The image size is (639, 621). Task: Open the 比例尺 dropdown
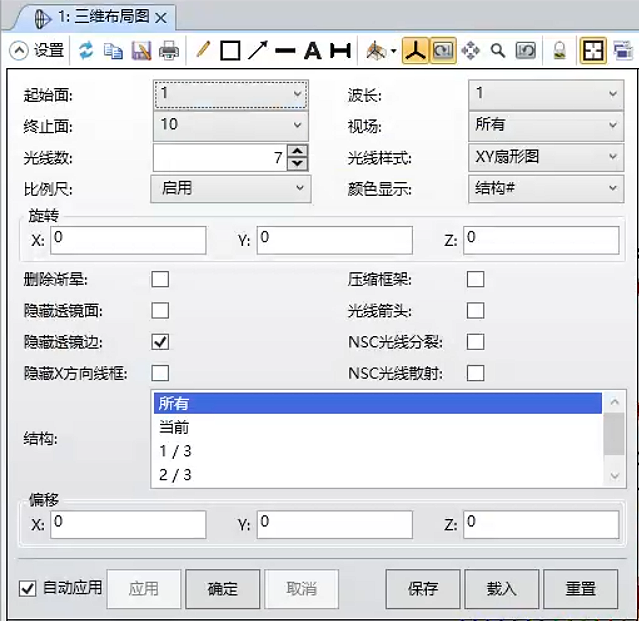(x=231, y=188)
